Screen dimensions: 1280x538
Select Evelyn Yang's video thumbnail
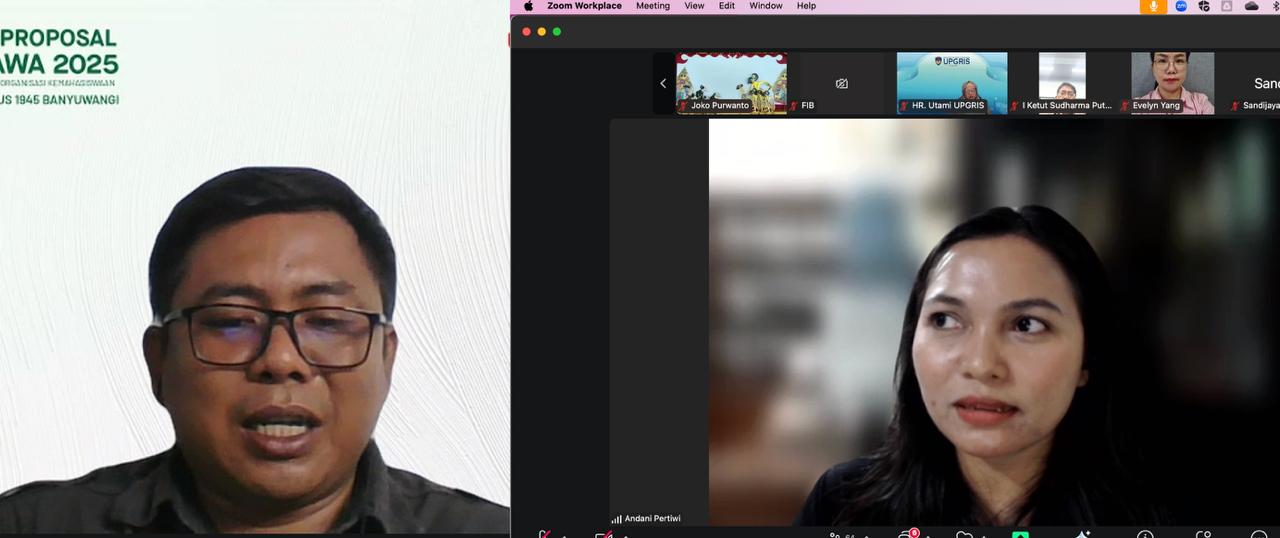tap(1172, 83)
